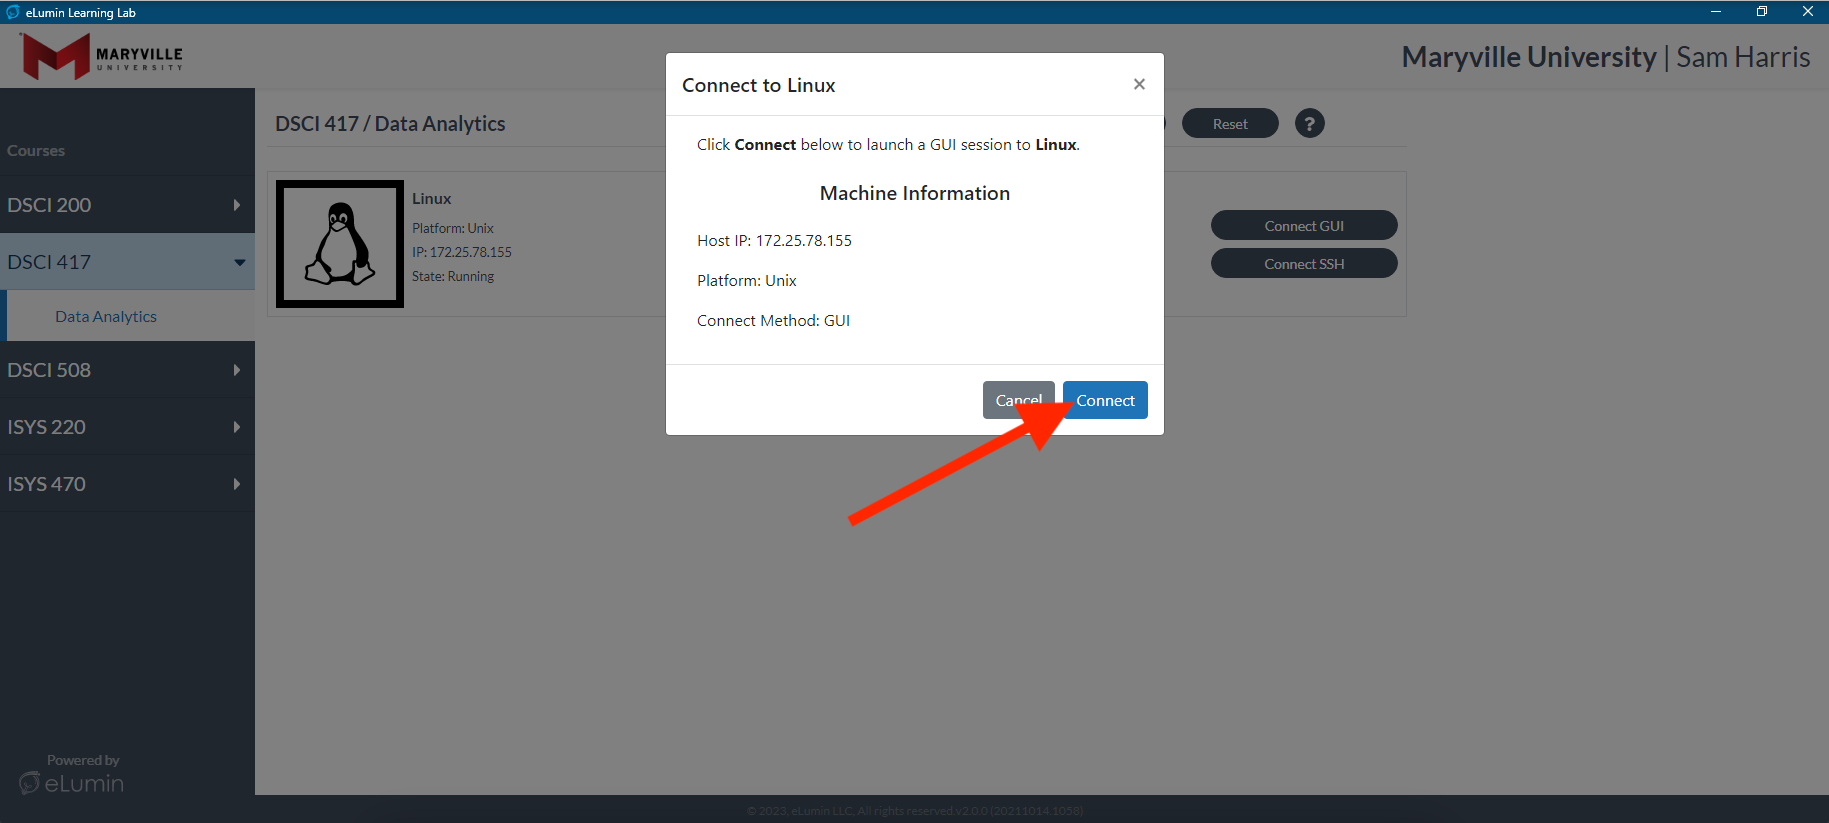
Task: Close the Connect to Linux dialog with X
Action: point(1139,84)
